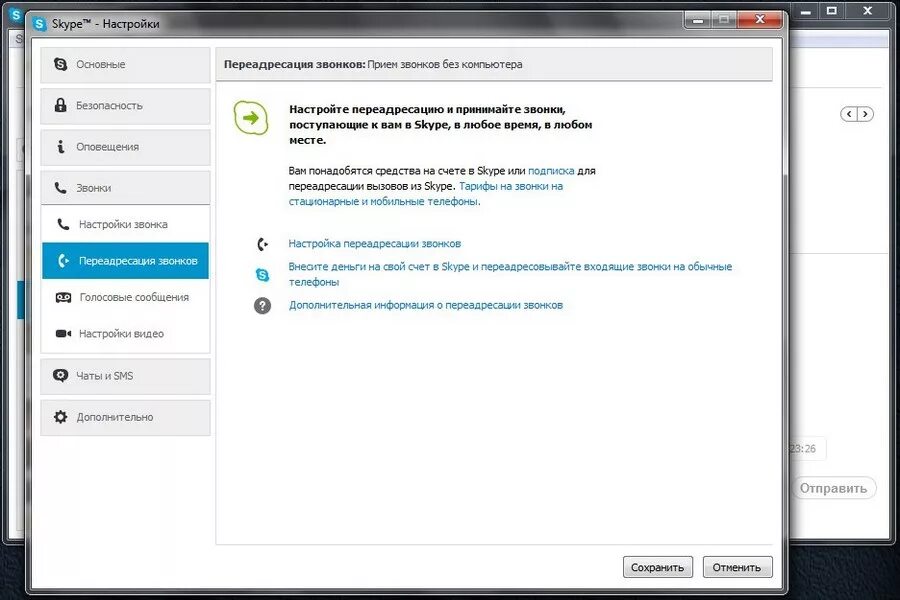Open the Безопасность settings section
900x600 pixels.
click(x=125, y=106)
